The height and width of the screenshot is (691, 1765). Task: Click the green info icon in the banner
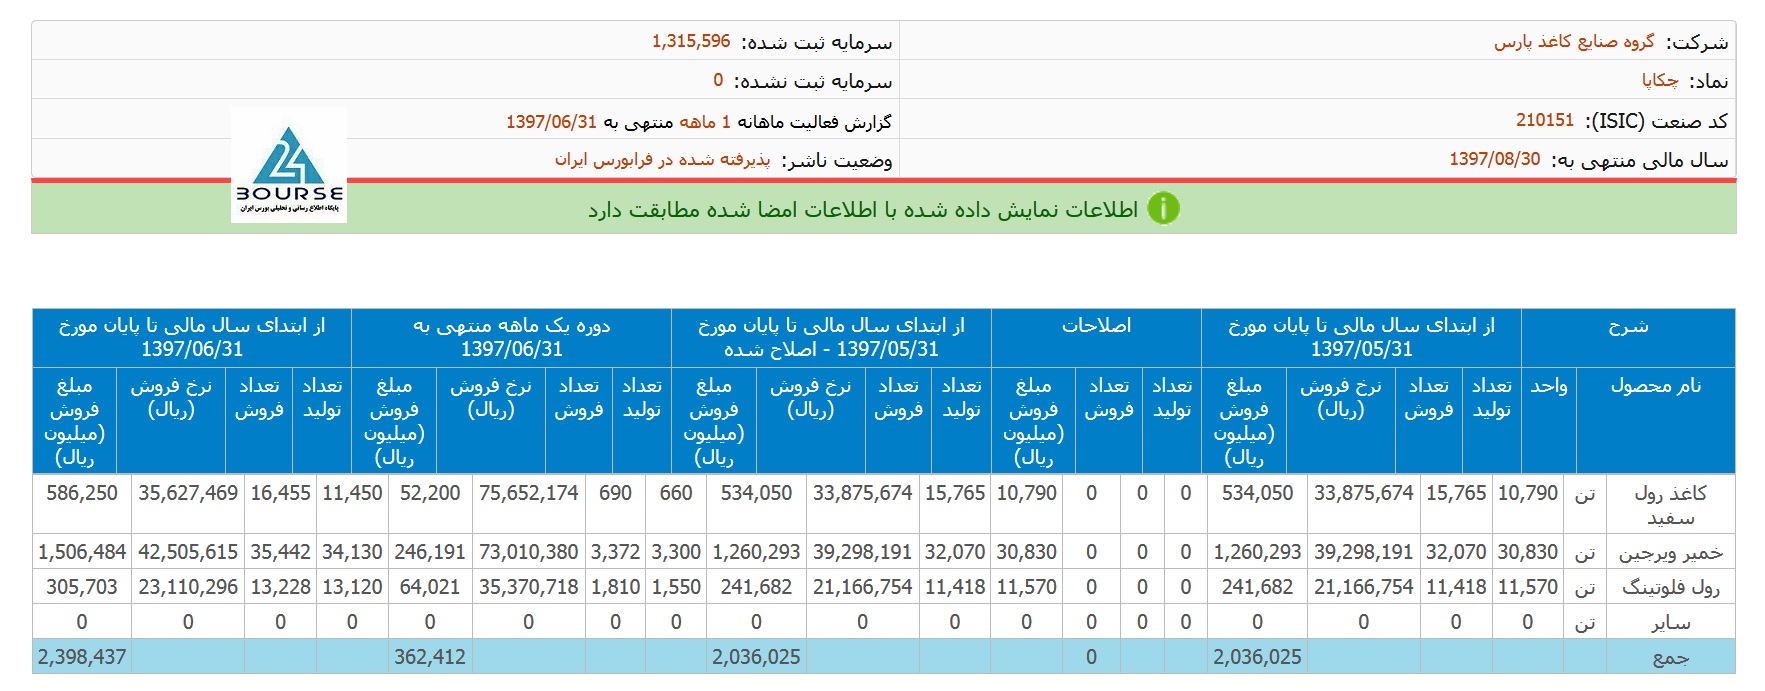pyautogui.click(x=1163, y=208)
